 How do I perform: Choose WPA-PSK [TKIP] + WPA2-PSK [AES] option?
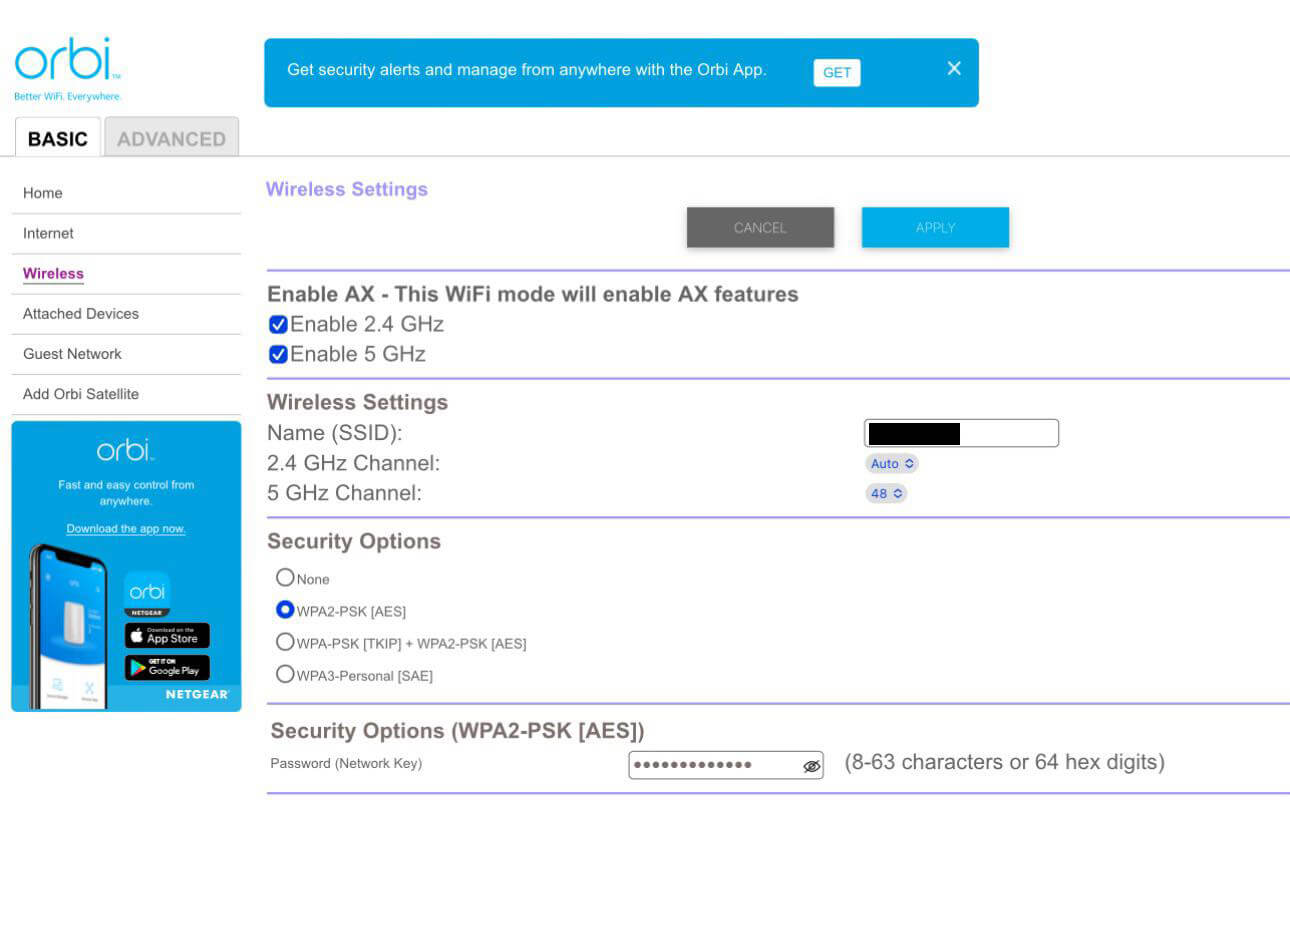(x=285, y=642)
